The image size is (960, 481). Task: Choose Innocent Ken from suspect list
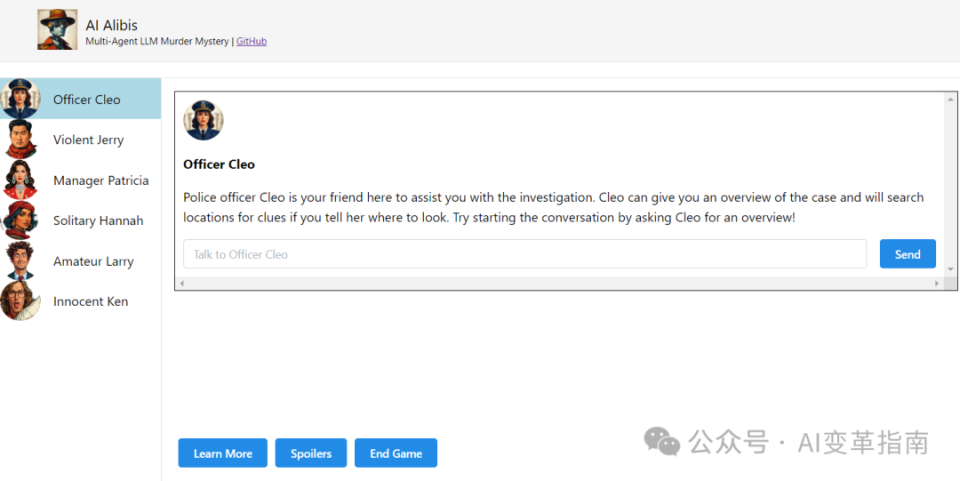[x=90, y=302]
